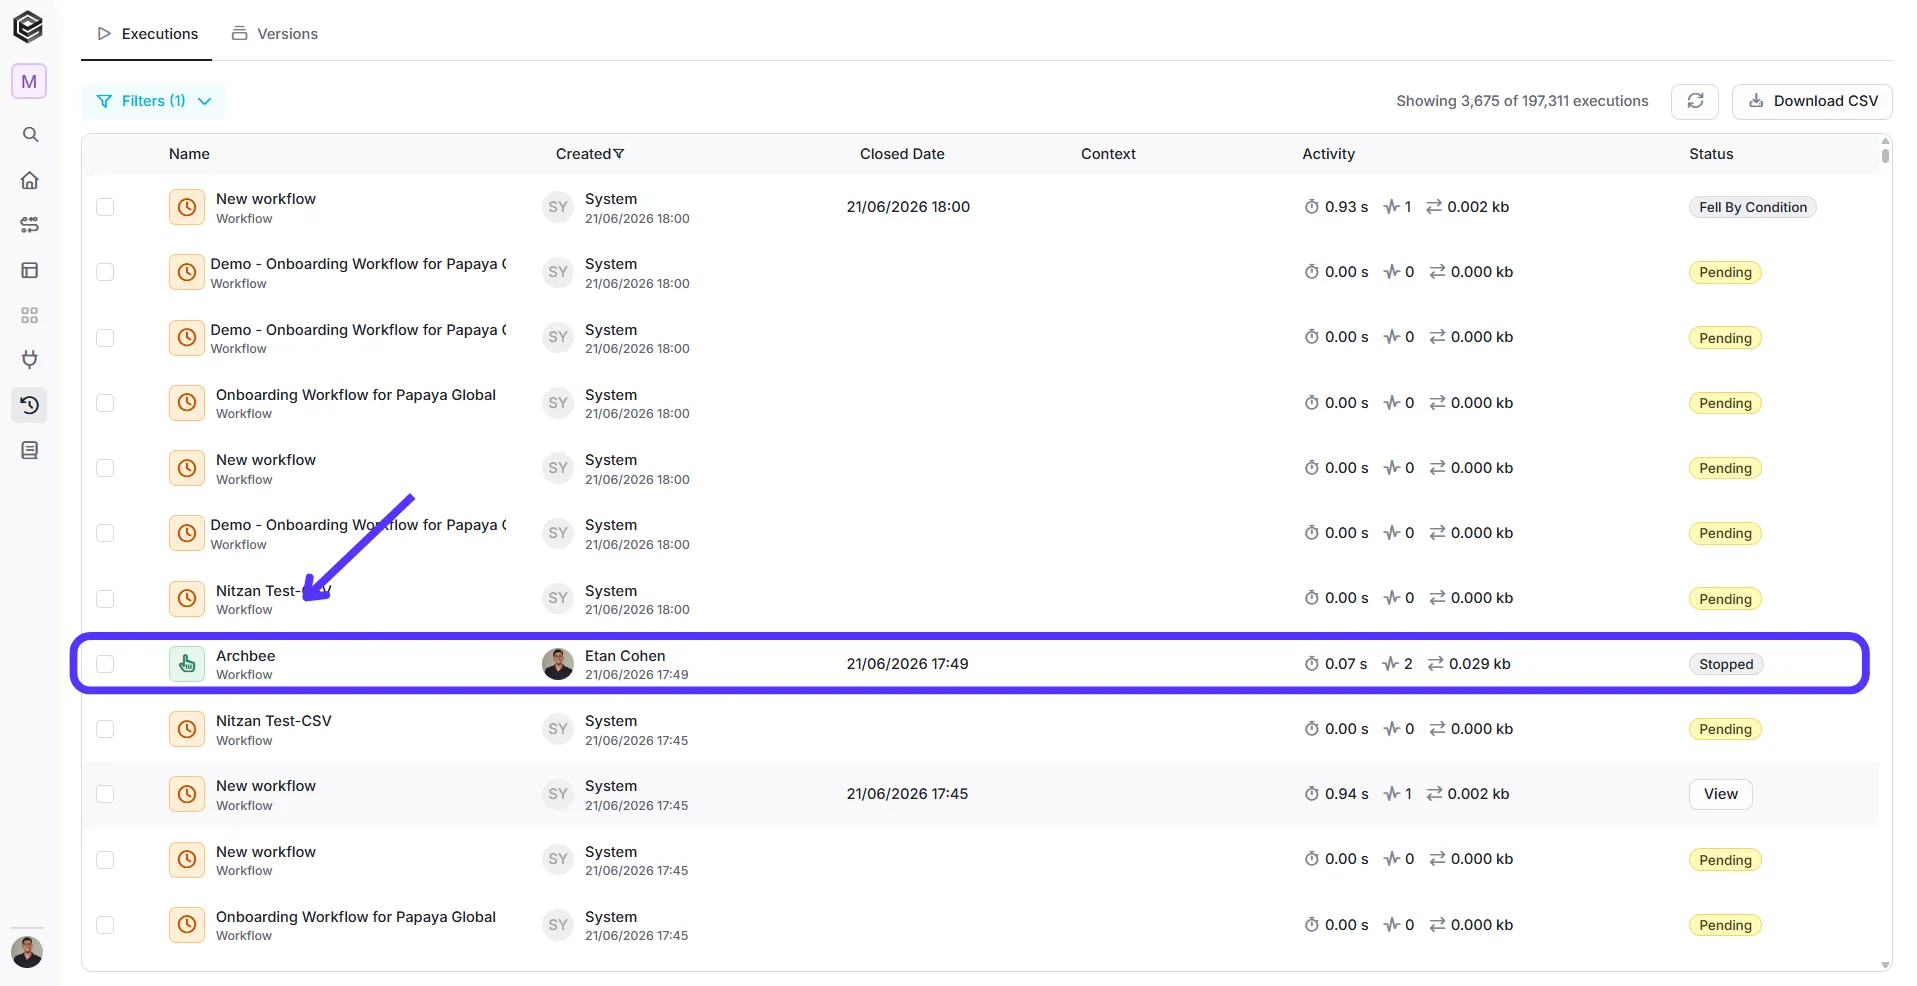This screenshot has width=1917, height=986.
Task: Click Showing 3,675 of 197,311 executions text
Action: click(1522, 101)
